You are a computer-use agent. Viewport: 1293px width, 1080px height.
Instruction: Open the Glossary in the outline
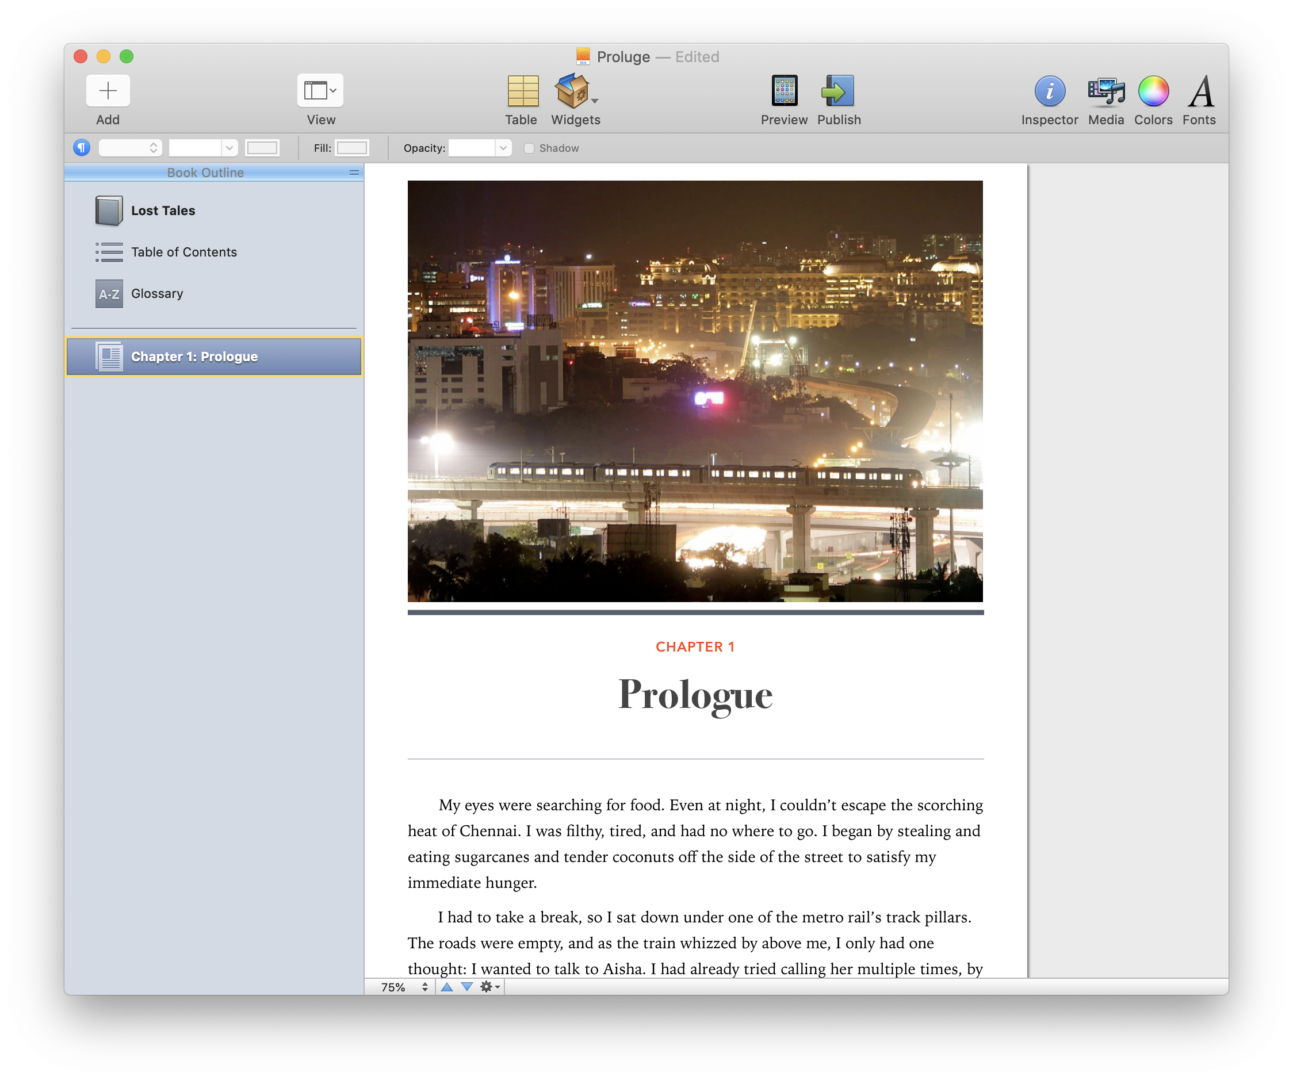tap(157, 294)
